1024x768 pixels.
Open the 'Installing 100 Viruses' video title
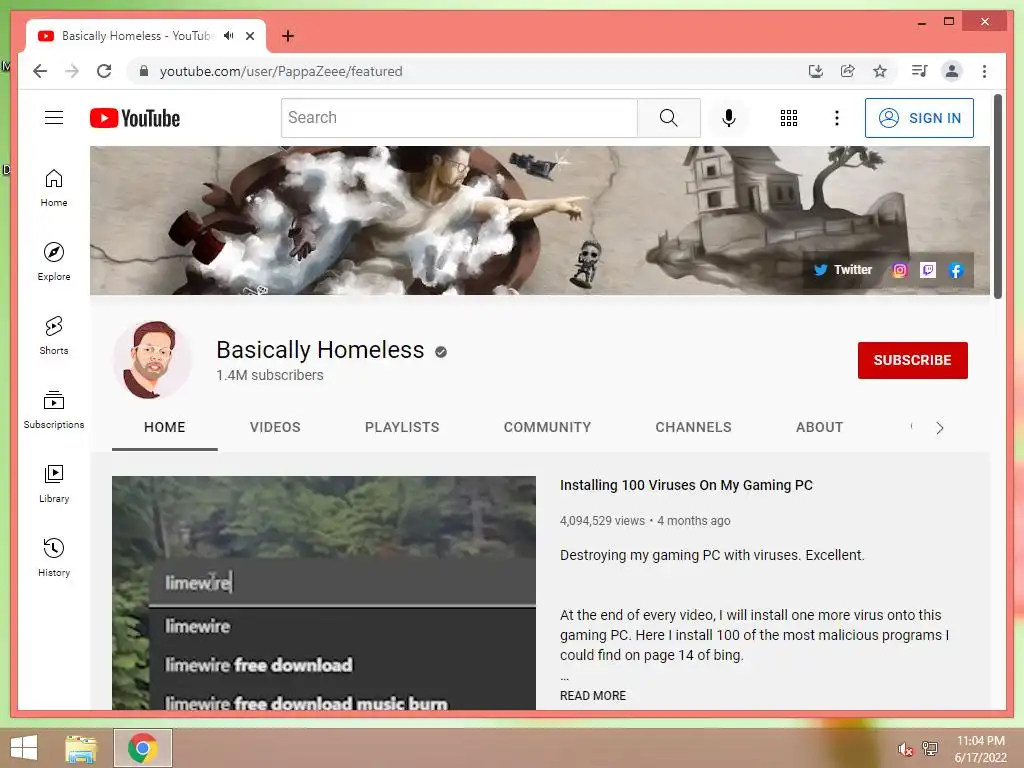[x=686, y=485]
